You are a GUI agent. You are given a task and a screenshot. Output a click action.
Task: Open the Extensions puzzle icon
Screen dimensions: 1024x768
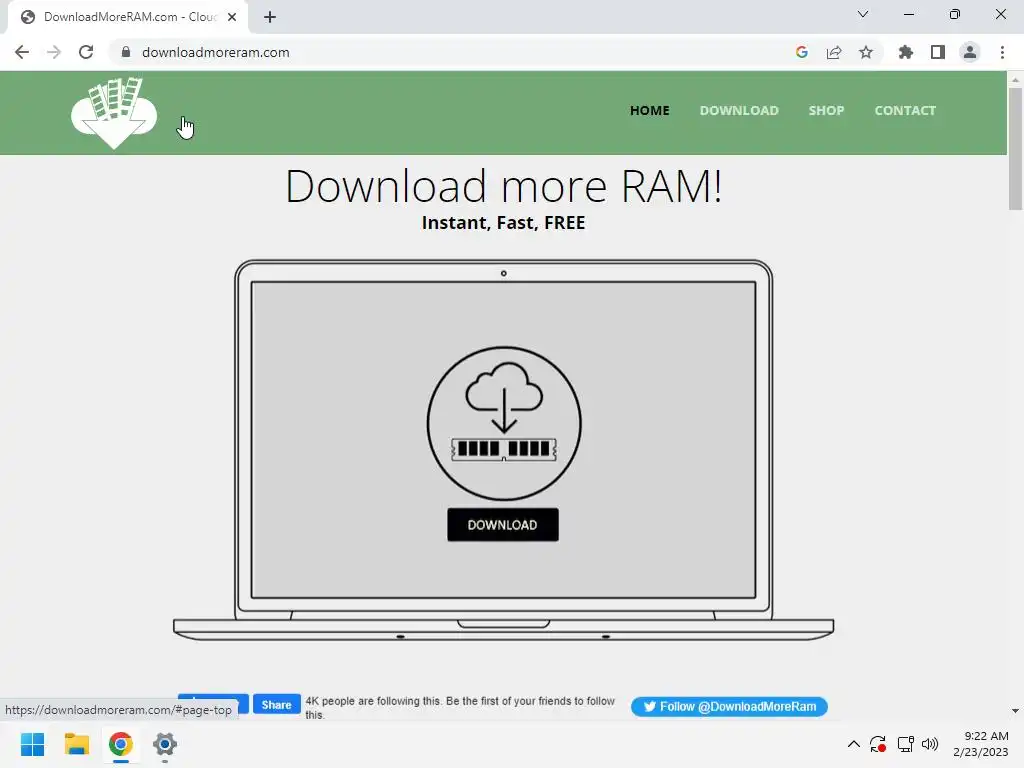click(905, 52)
